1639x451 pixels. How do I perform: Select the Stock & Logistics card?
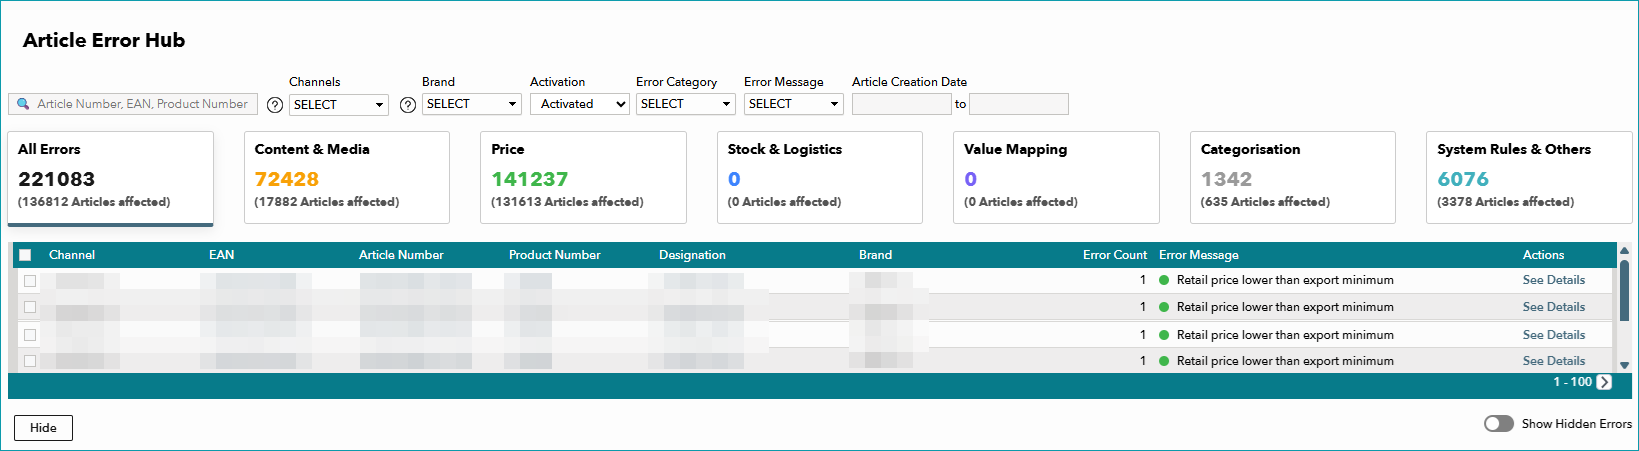tap(820, 177)
